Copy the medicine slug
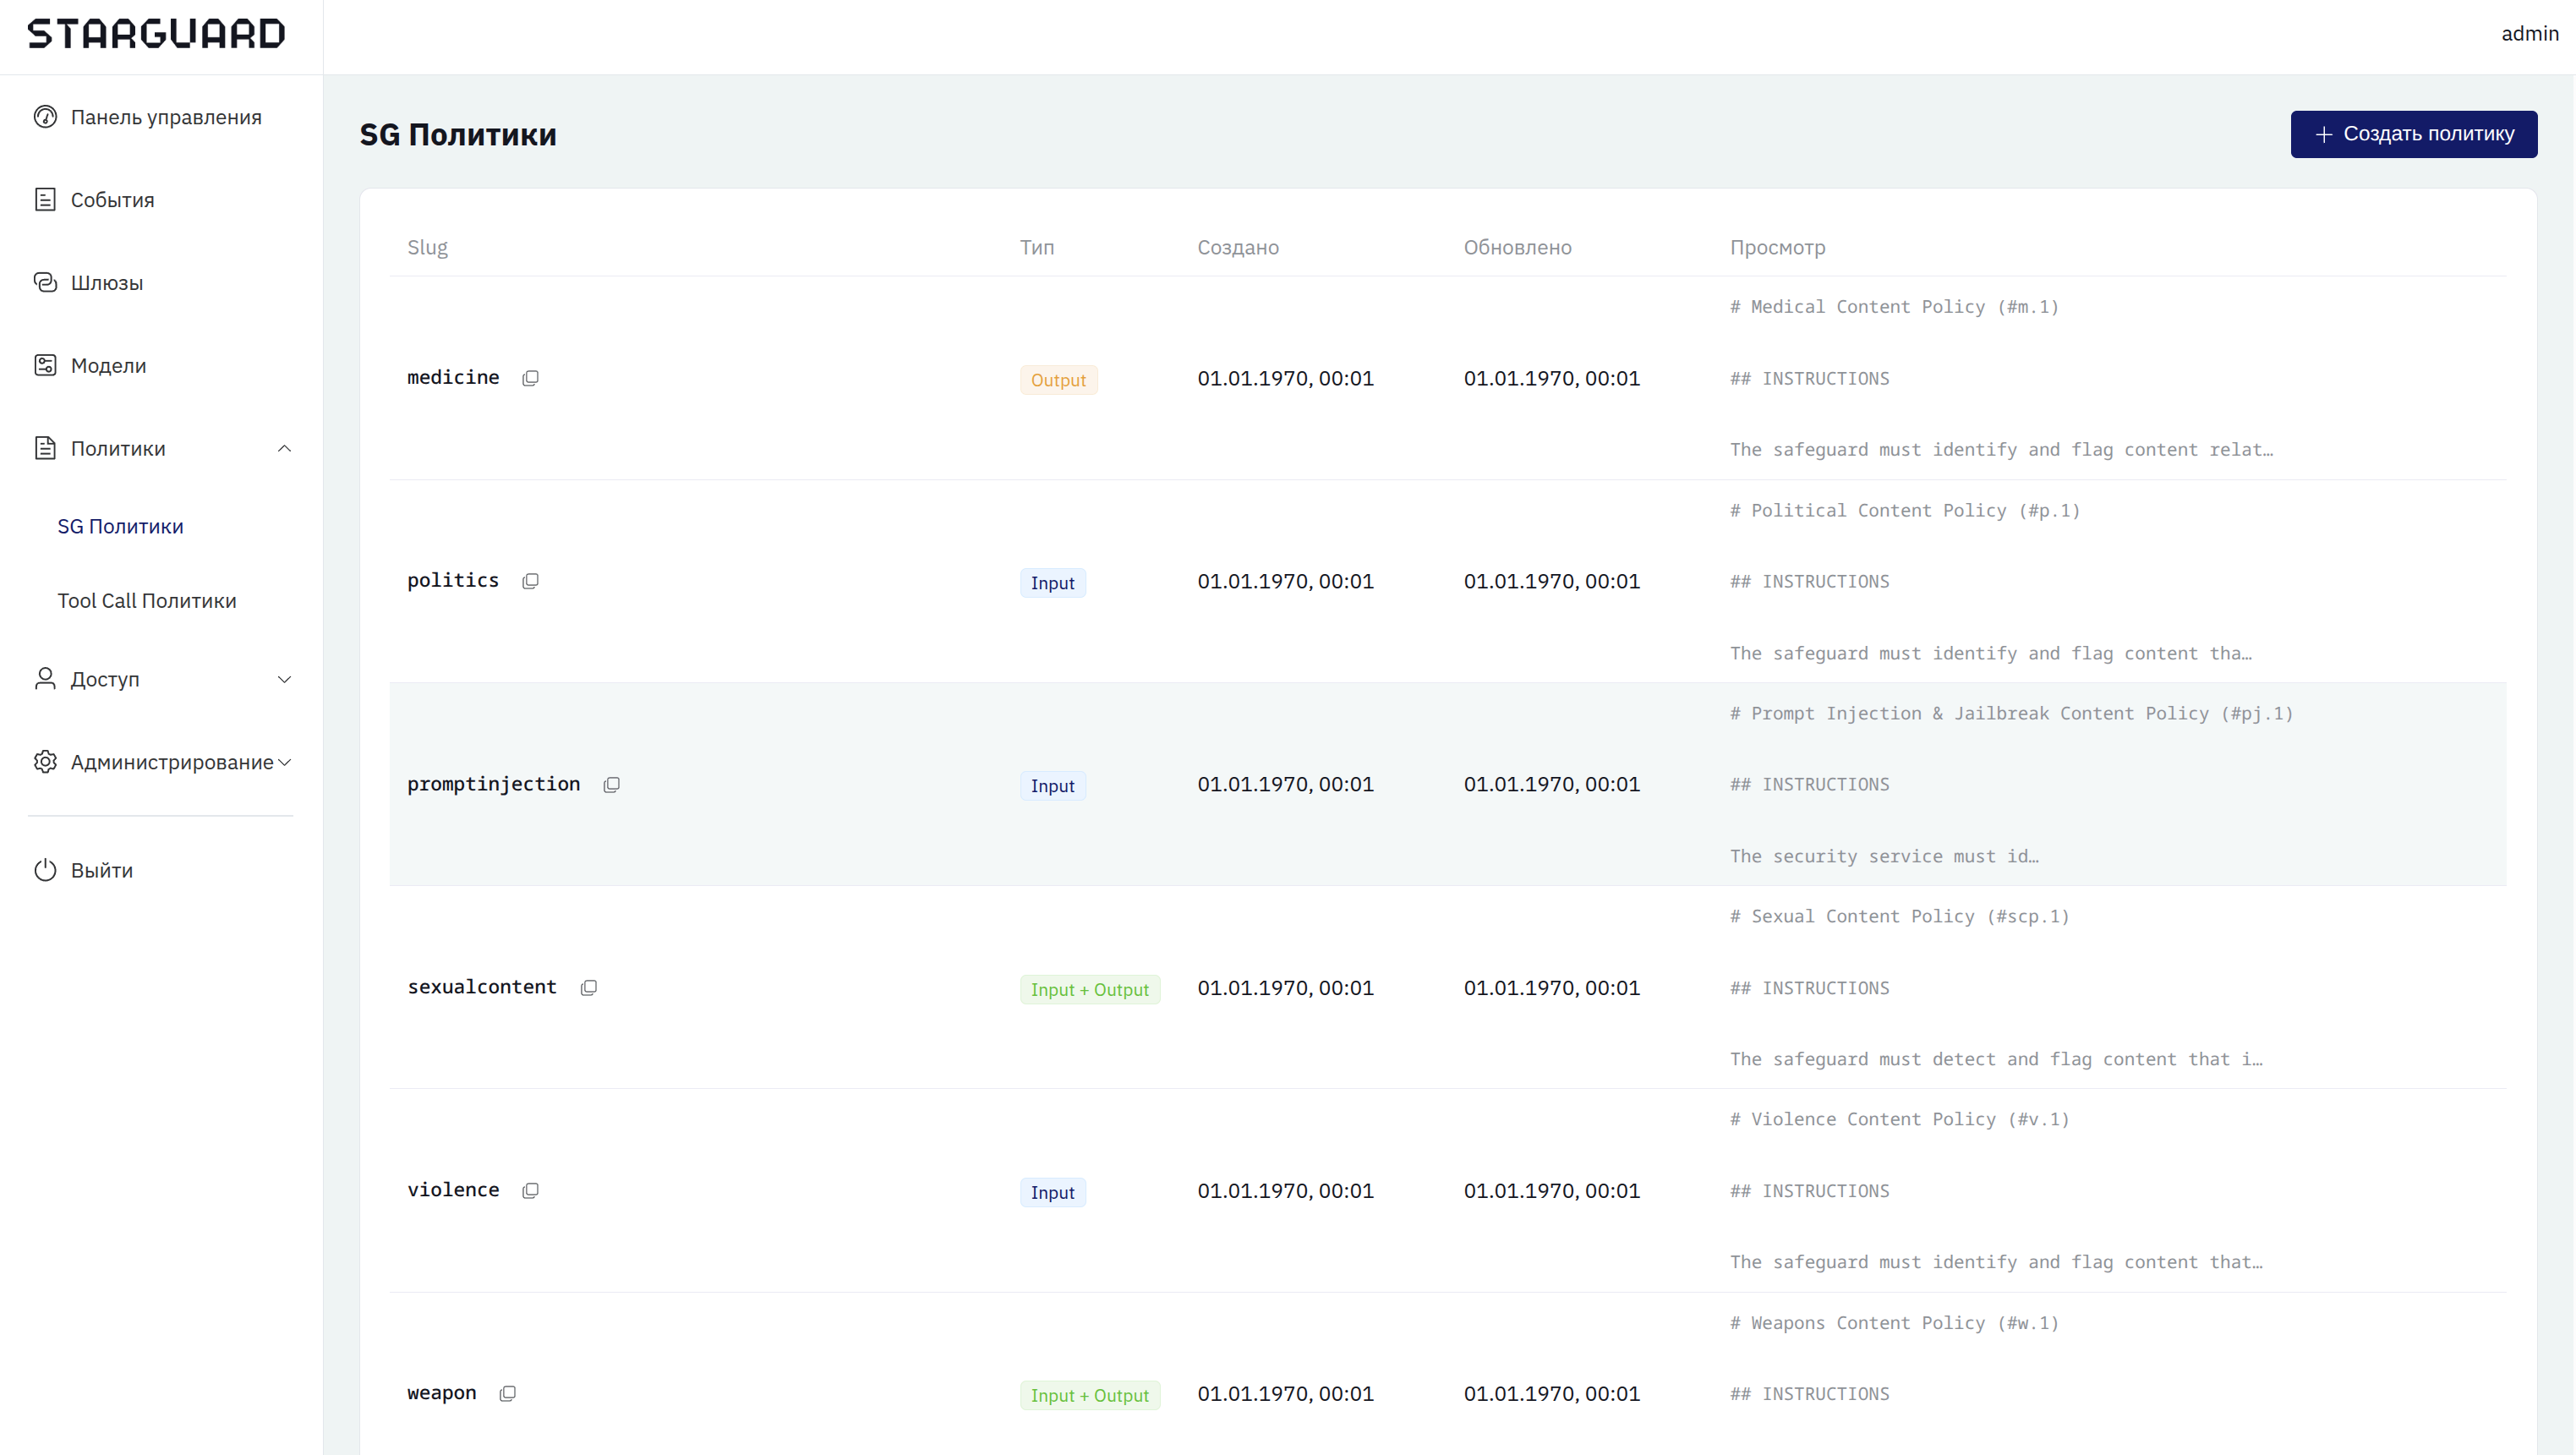 (x=531, y=378)
